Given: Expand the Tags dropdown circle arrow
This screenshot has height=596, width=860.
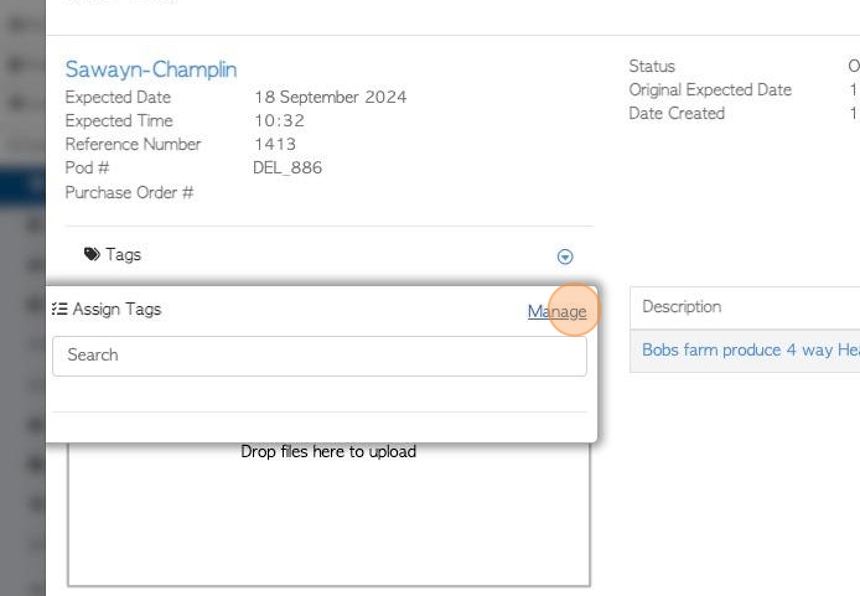Looking at the screenshot, I should 565,257.
